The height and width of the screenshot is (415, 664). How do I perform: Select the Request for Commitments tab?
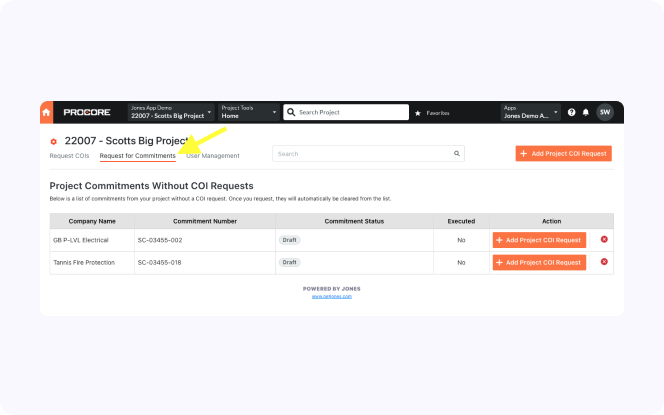(x=138, y=156)
